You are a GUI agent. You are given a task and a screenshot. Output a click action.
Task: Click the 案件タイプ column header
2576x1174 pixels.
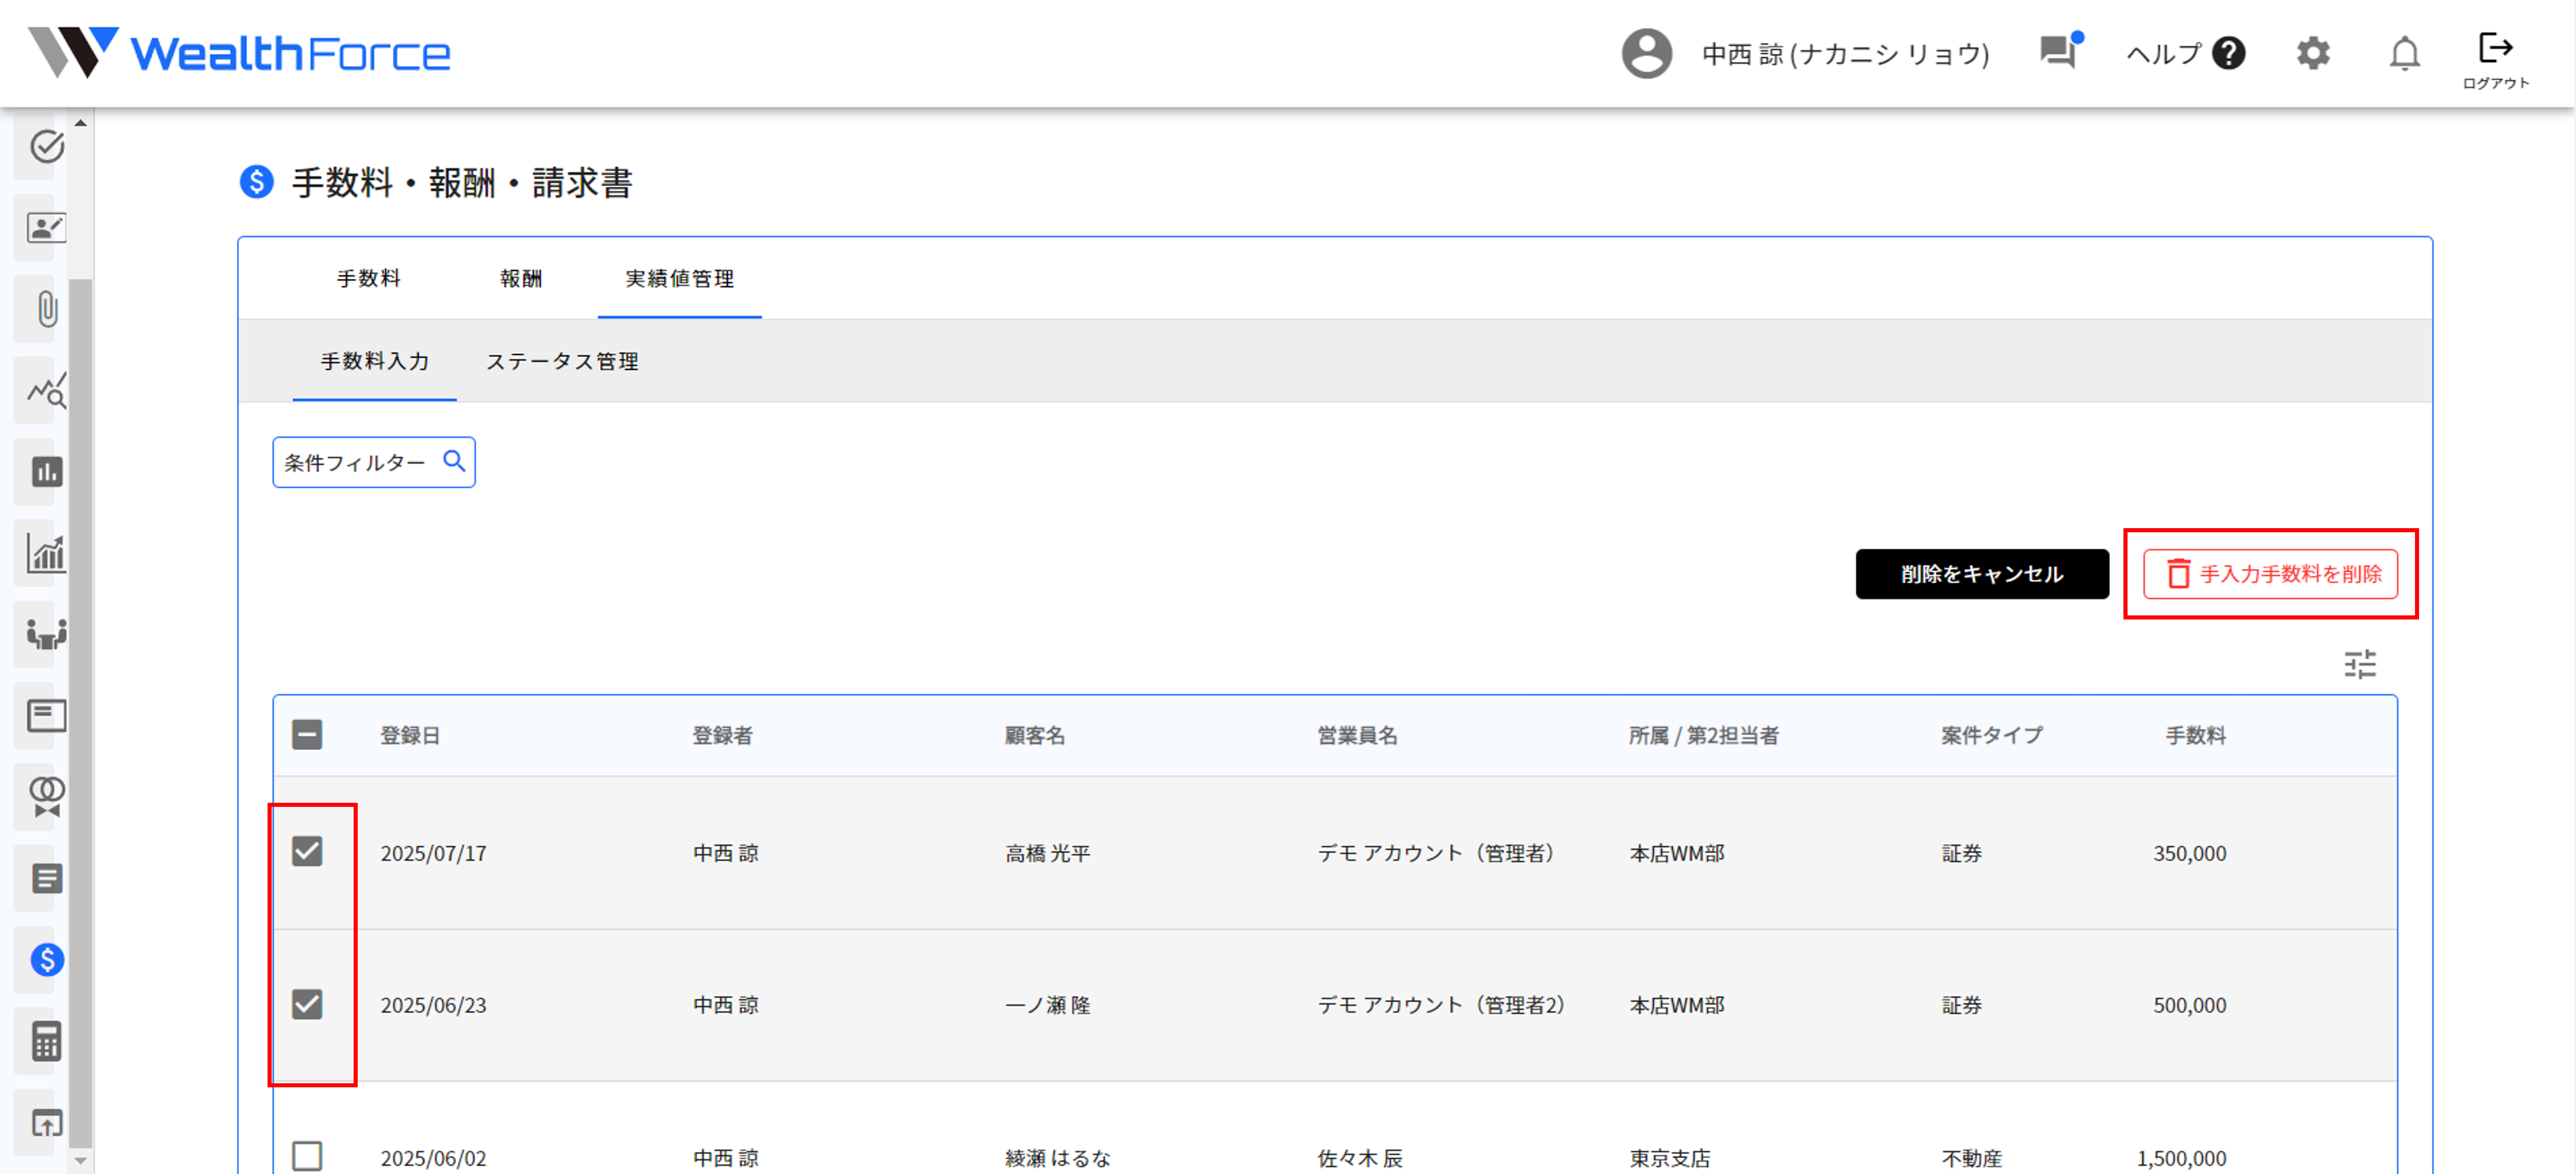(1992, 735)
